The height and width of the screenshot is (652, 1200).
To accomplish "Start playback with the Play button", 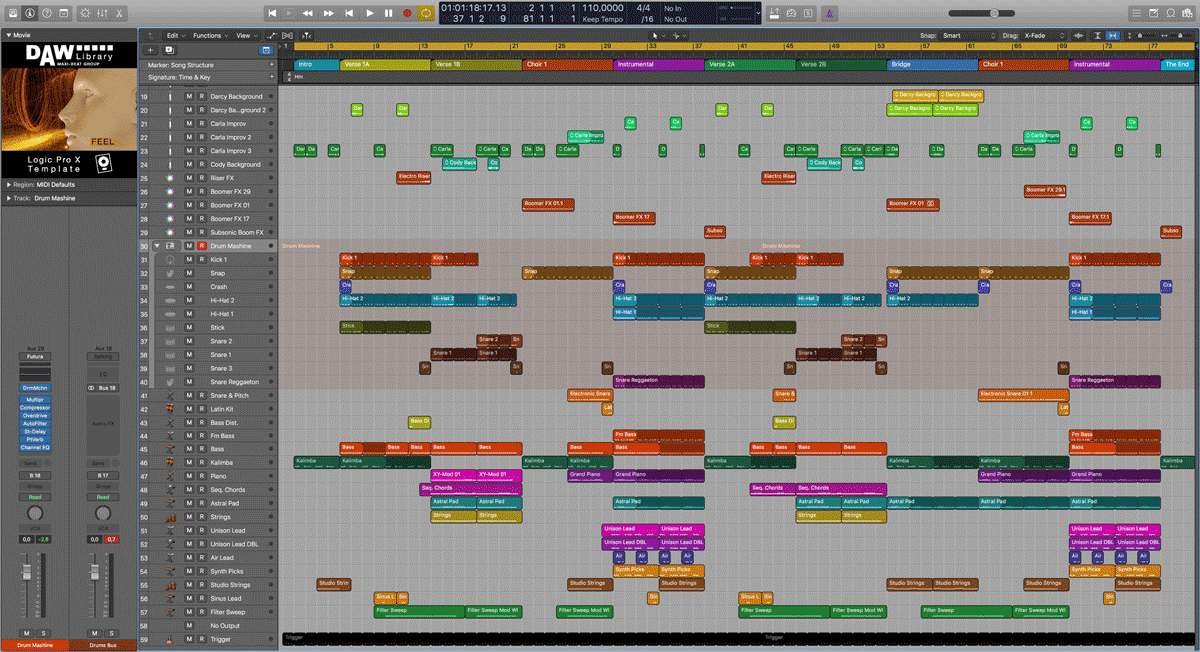I will (369, 13).
